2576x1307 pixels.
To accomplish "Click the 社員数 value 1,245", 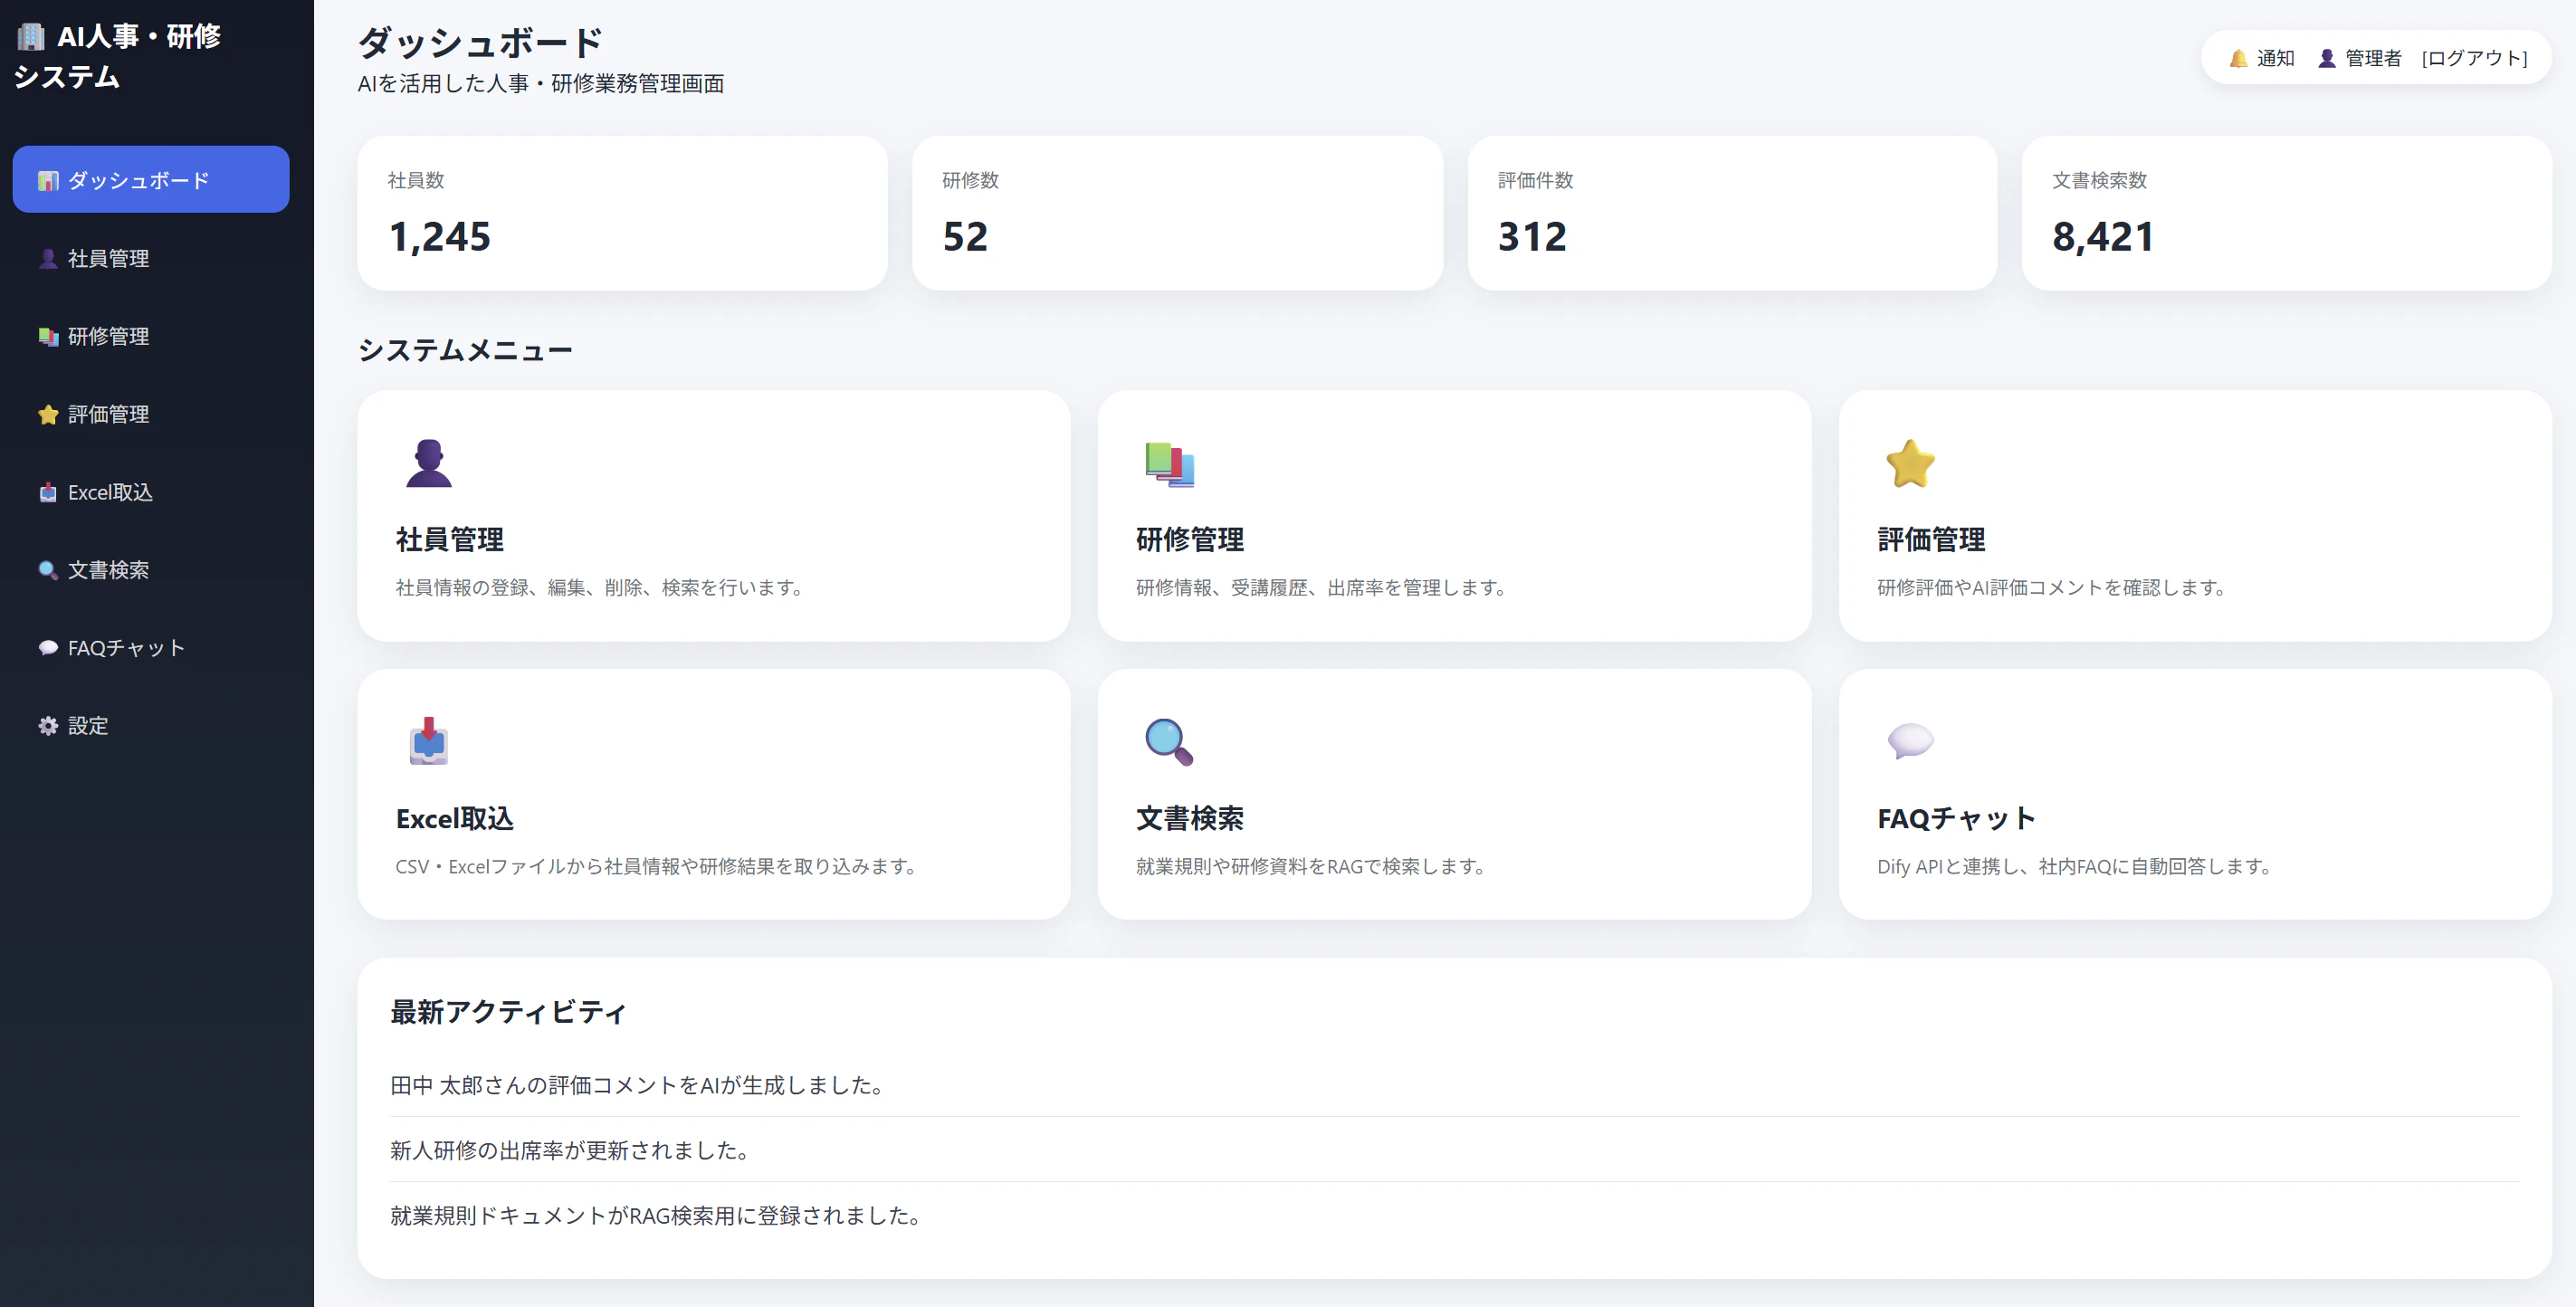I will click(440, 237).
